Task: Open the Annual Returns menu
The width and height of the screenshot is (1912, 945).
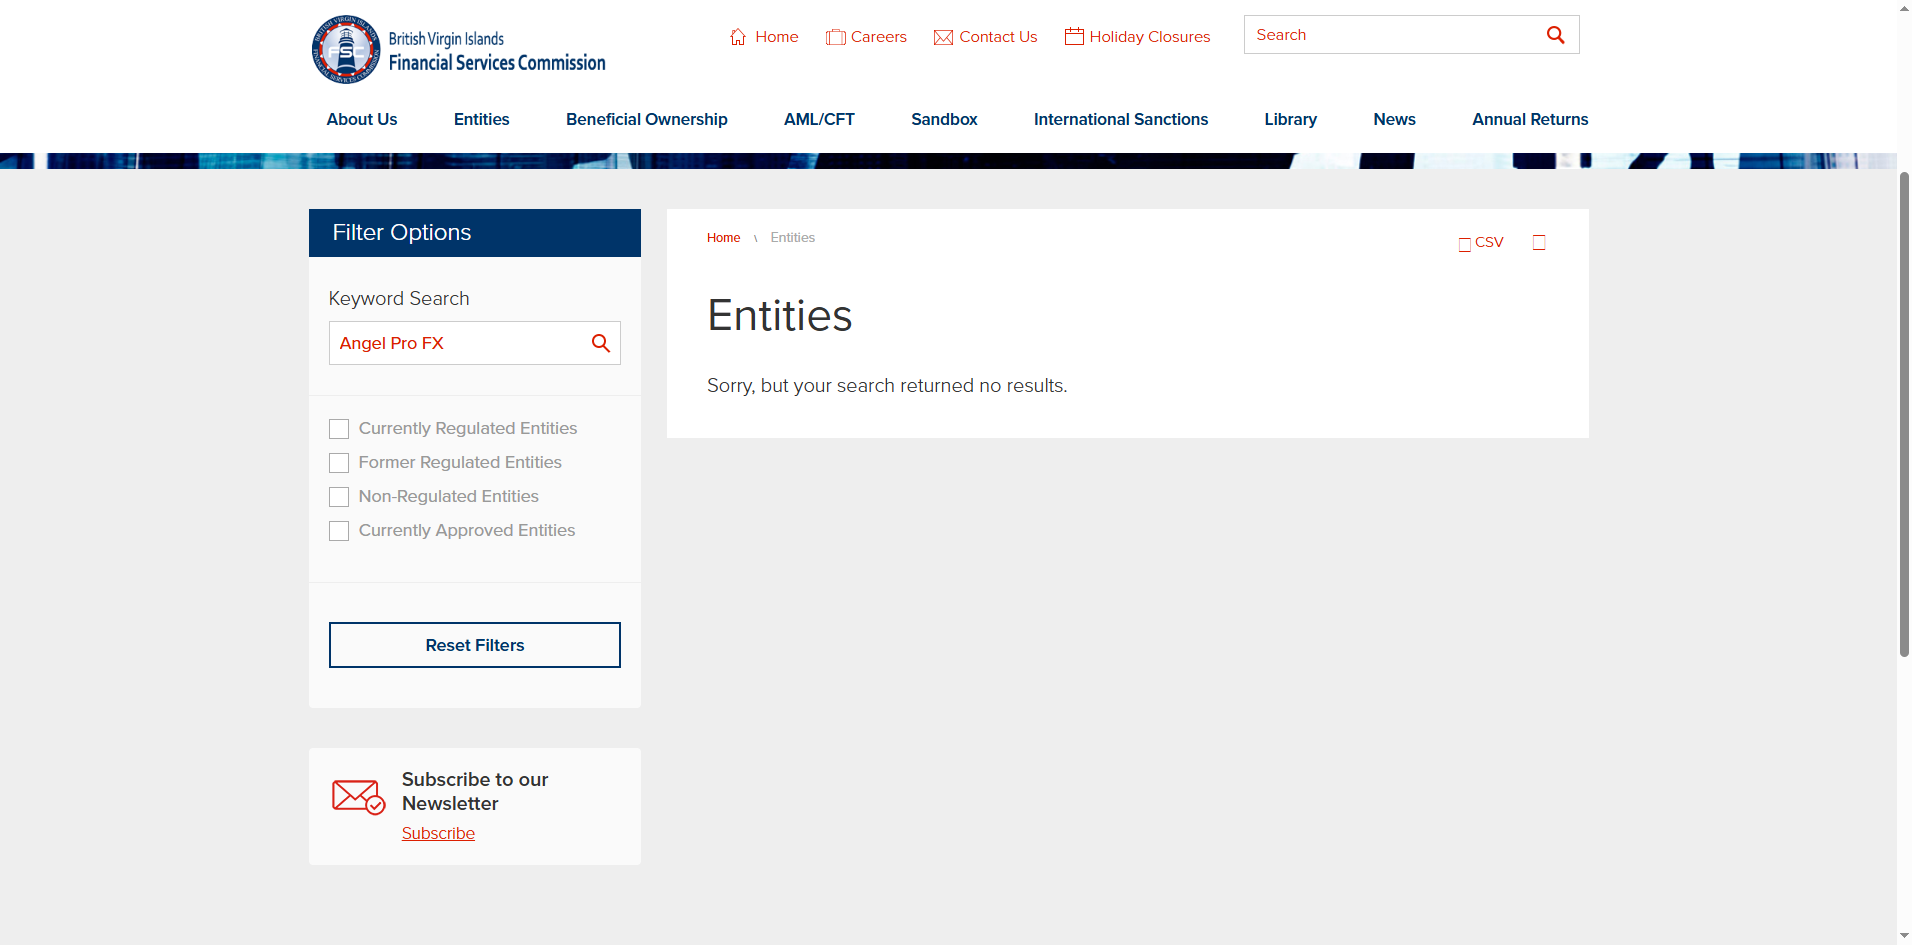Action: (x=1530, y=119)
